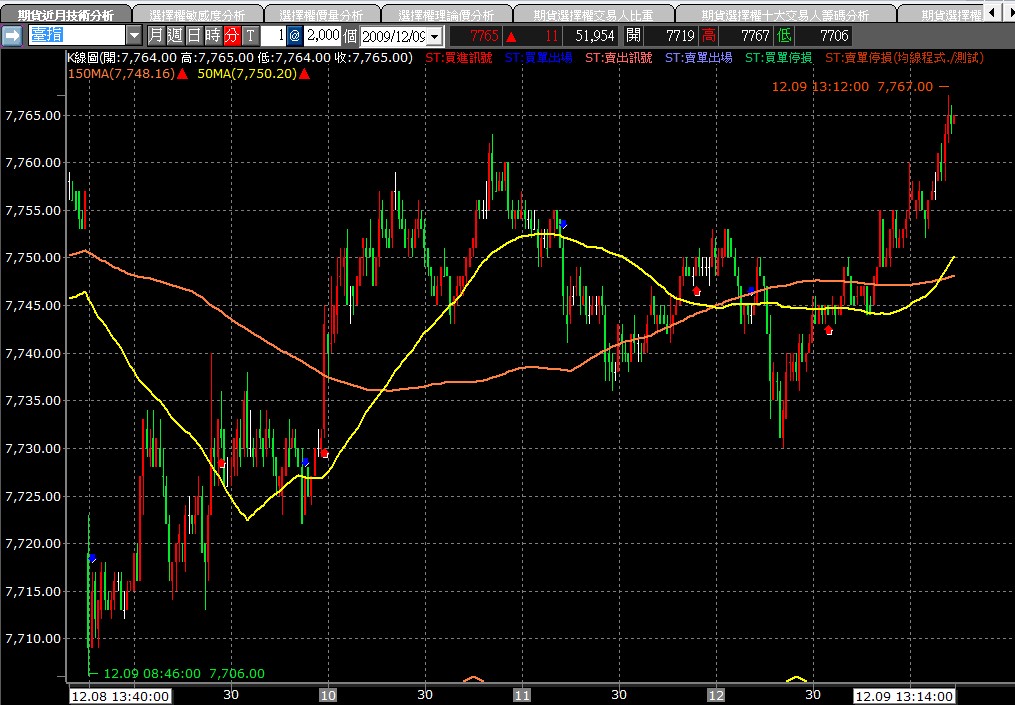Click the high price value 7767
The image size is (1015, 705).
tap(755, 36)
